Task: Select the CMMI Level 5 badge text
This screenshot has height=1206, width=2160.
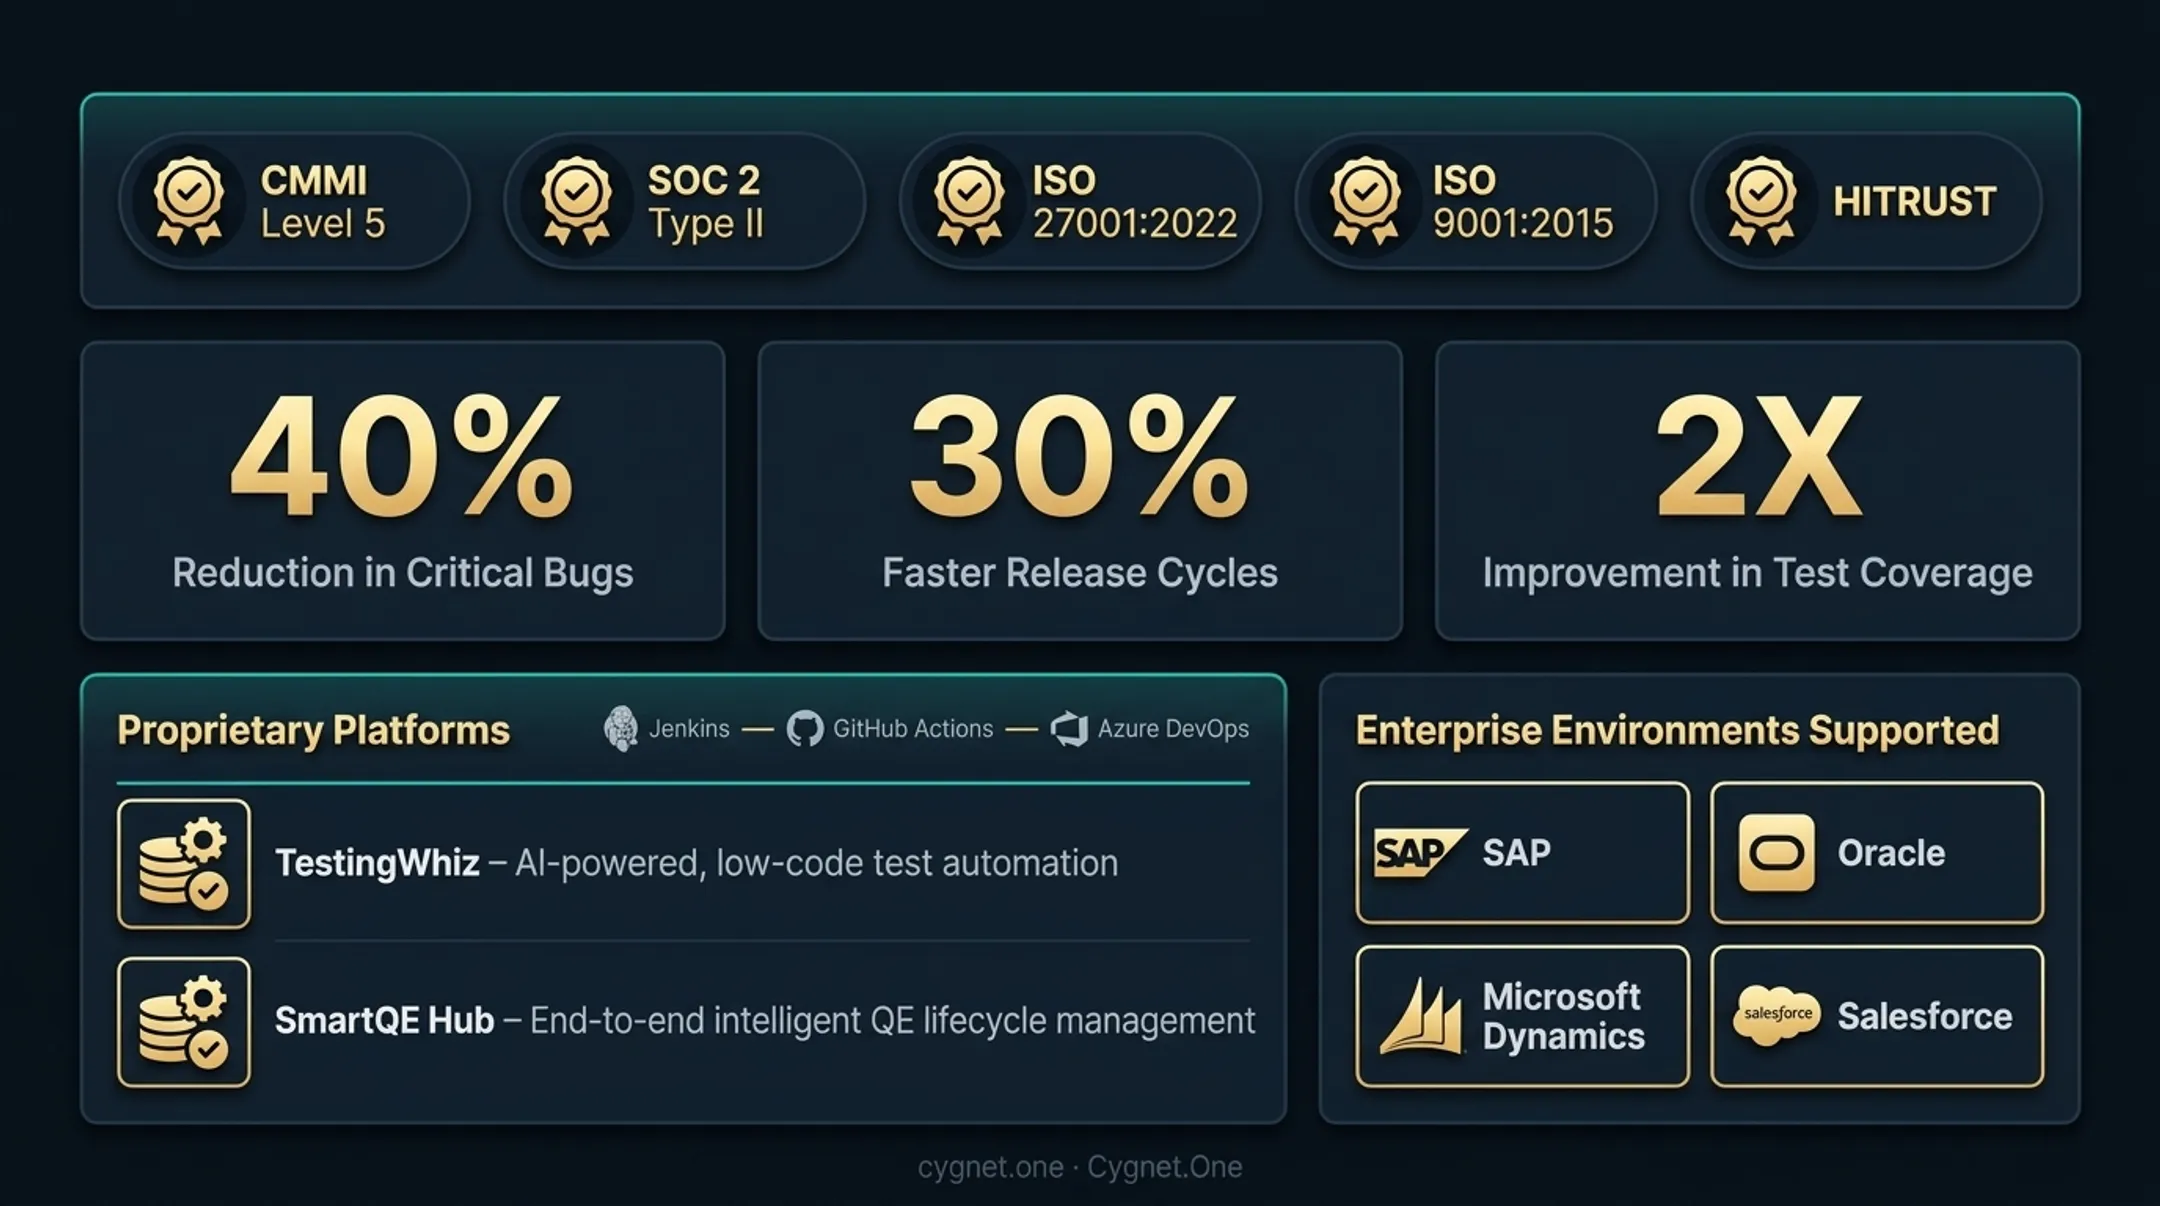Action: [x=323, y=202]
